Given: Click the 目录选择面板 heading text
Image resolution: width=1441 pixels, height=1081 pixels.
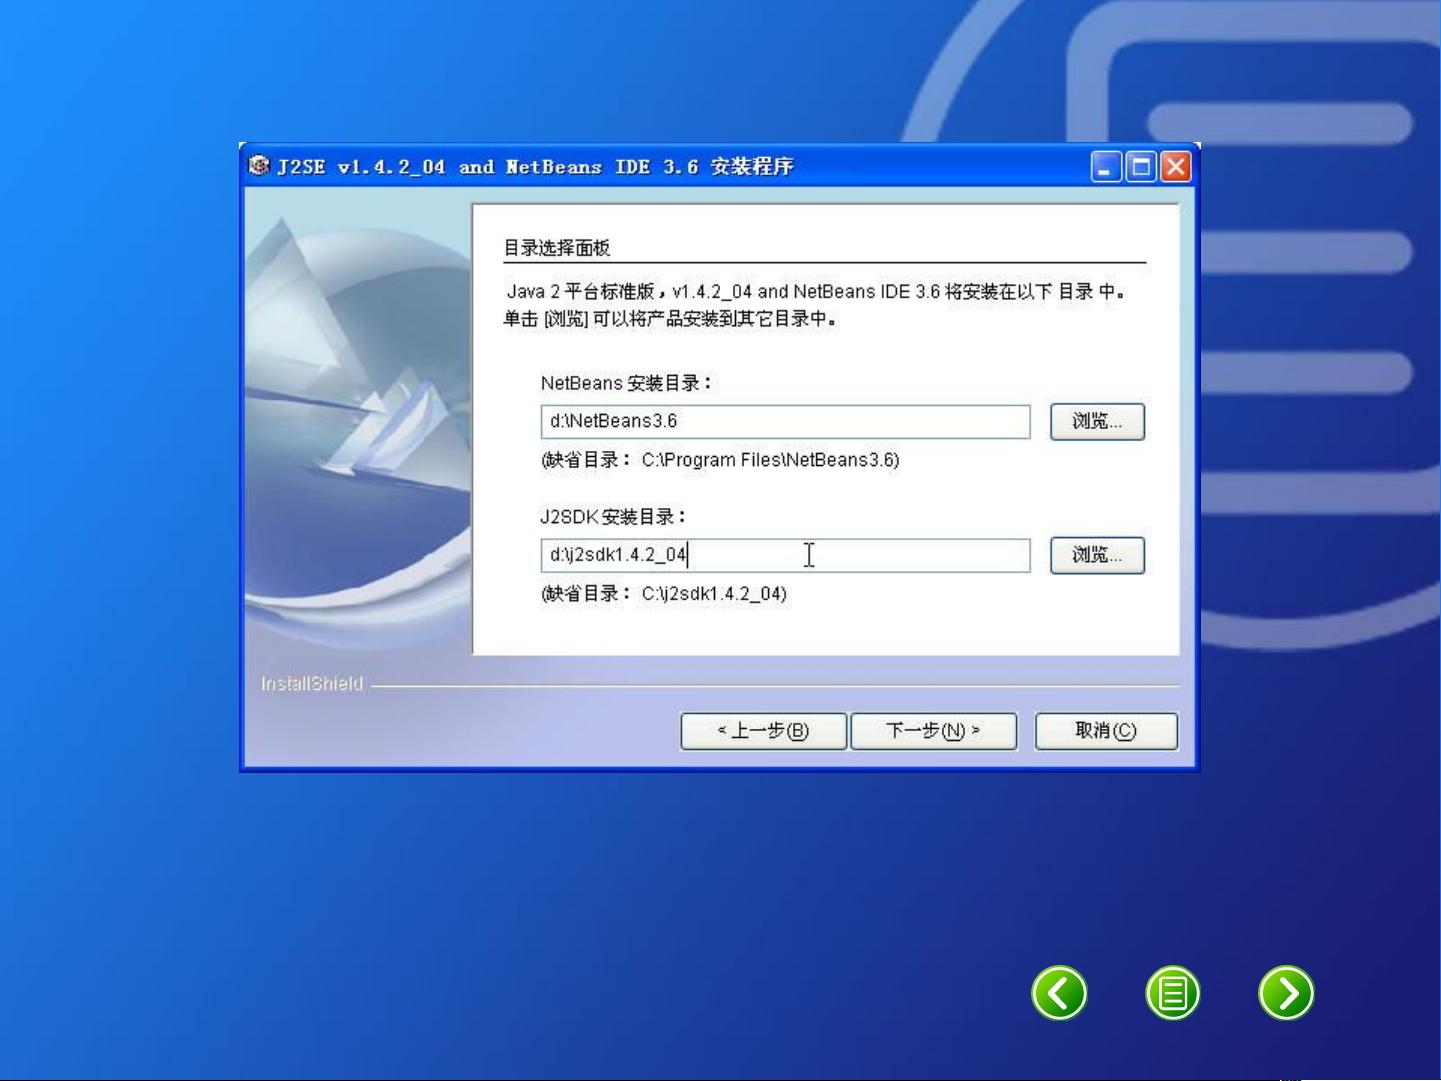Looking at the screenshot, I should click(x=557, y=247).
